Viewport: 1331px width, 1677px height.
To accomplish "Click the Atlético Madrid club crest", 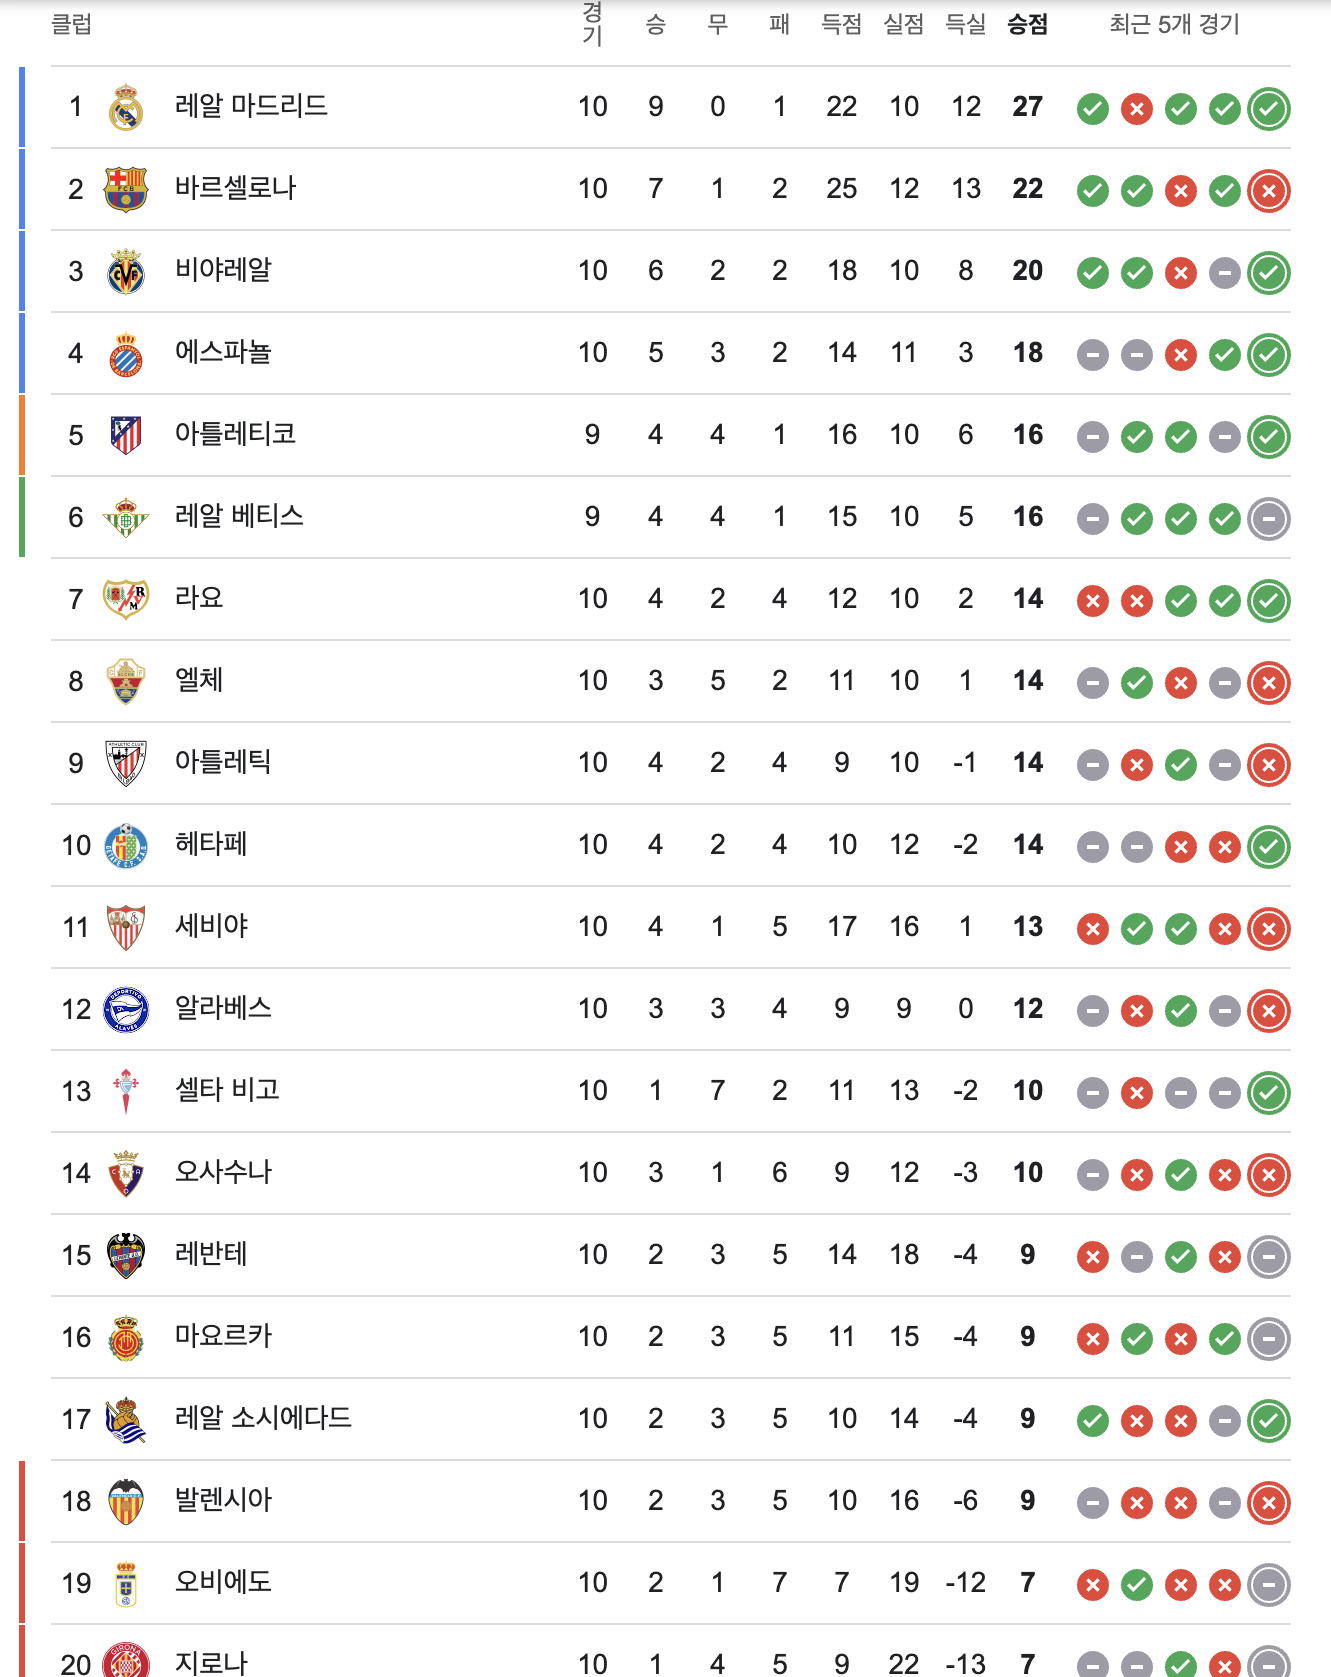I will (x=126, y=436).
